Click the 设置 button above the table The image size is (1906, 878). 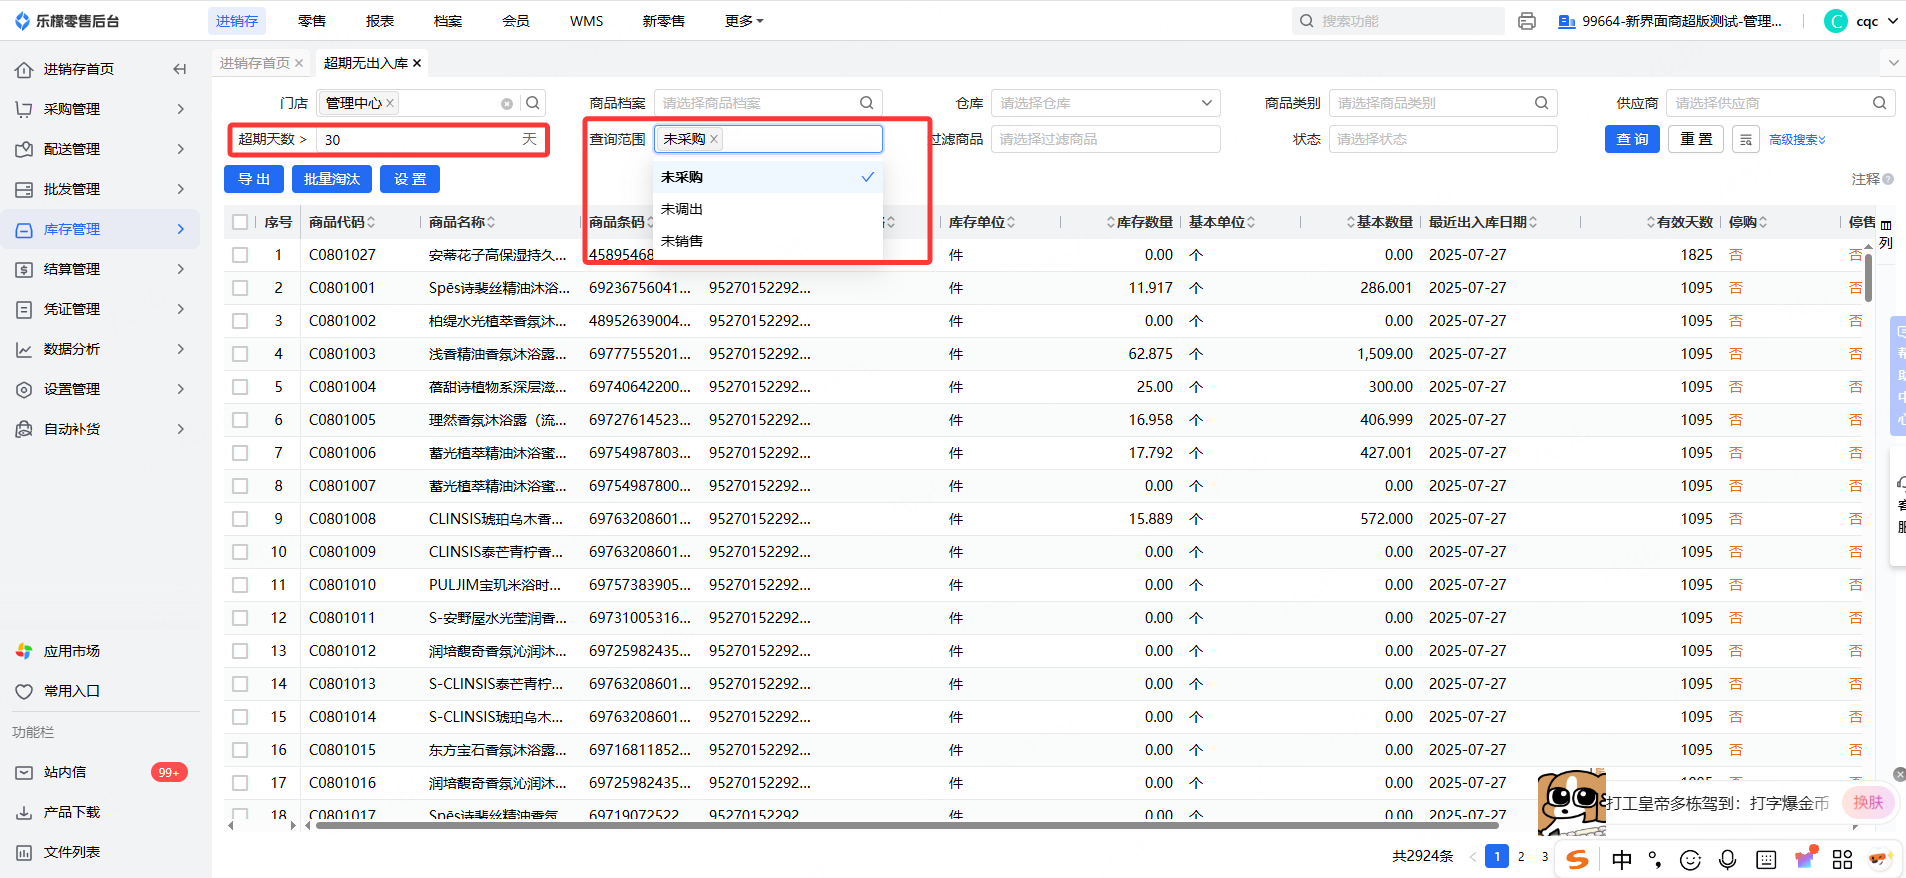coord(410,179)
